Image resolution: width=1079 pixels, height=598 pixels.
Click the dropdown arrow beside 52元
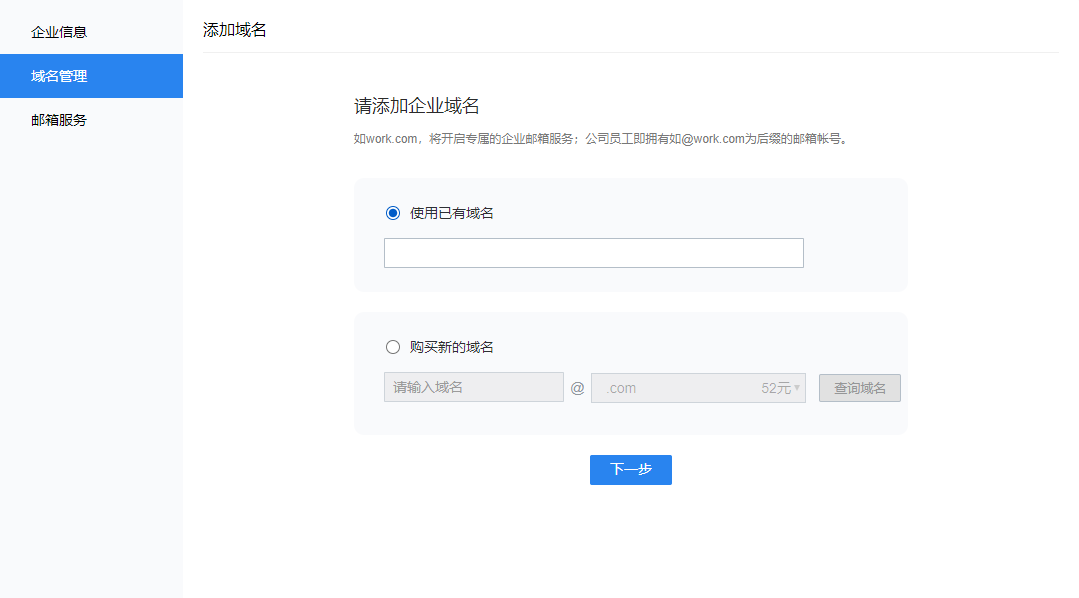tap(797, 388)
